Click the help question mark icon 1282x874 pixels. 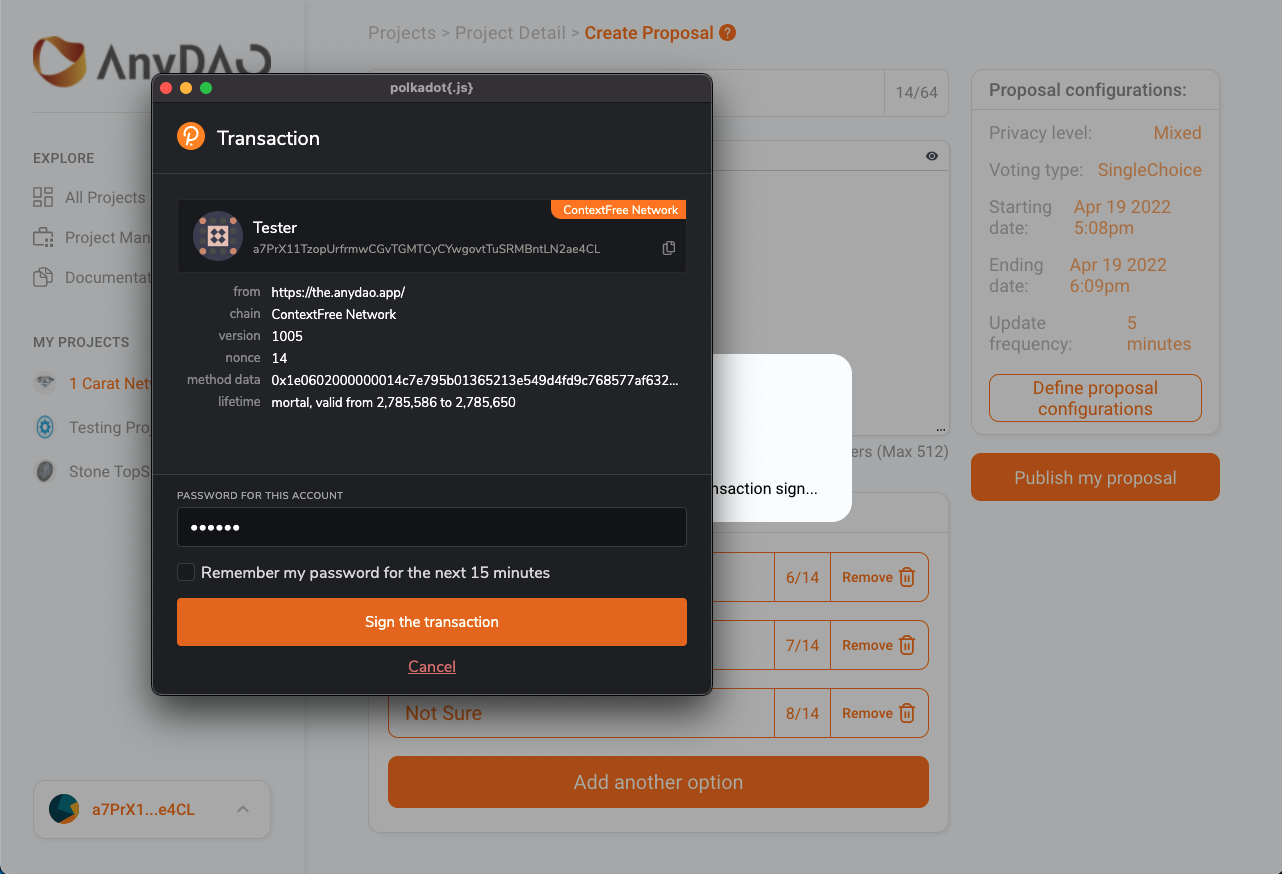pos(727,33)
